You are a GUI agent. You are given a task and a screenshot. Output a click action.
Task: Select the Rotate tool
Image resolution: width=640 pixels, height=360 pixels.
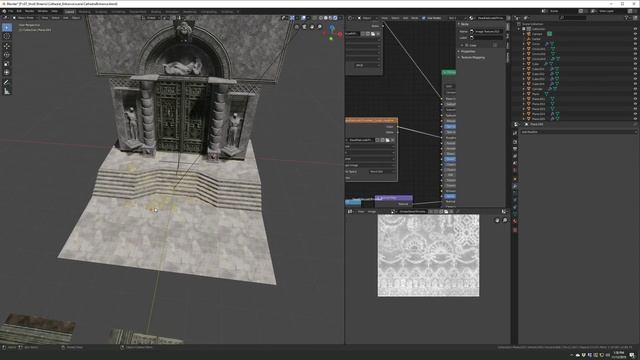pyautogui.click(x=7, y=55)
